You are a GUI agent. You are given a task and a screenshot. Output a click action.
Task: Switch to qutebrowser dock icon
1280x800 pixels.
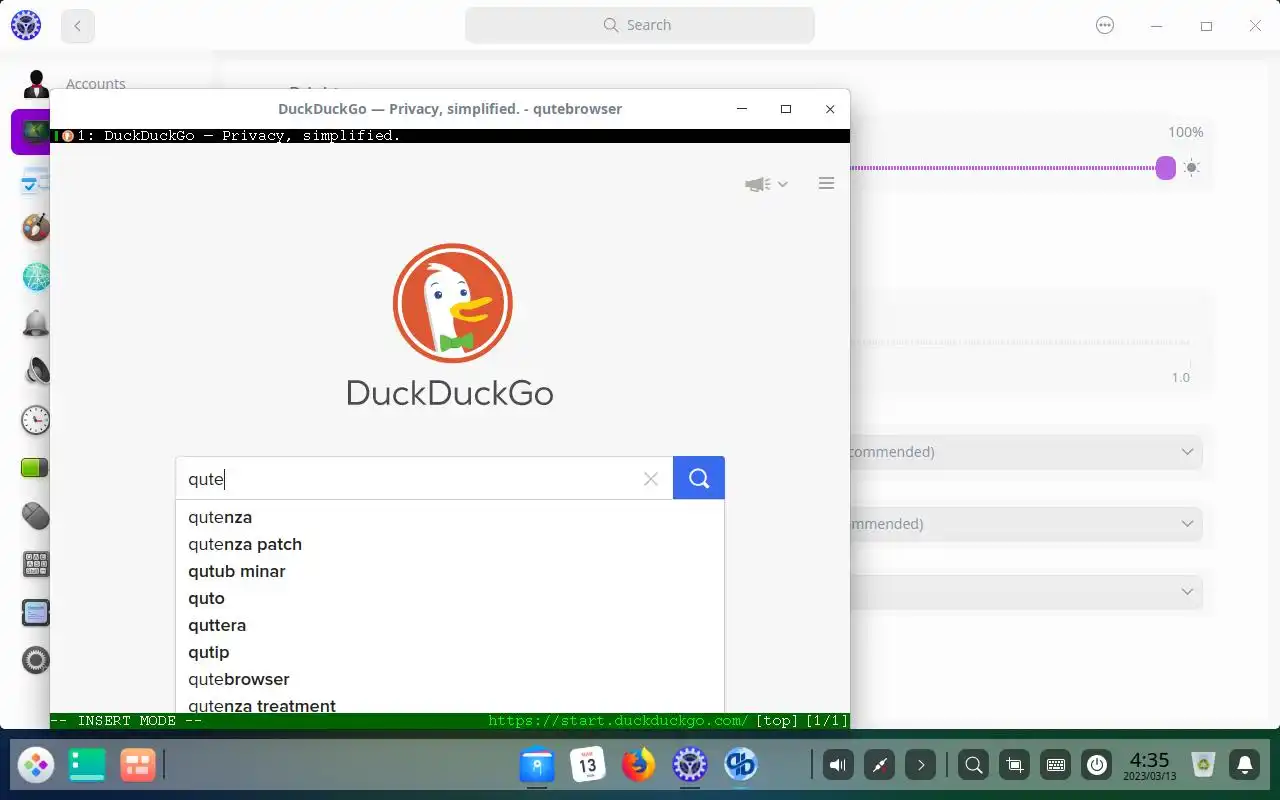coord(741,766)
